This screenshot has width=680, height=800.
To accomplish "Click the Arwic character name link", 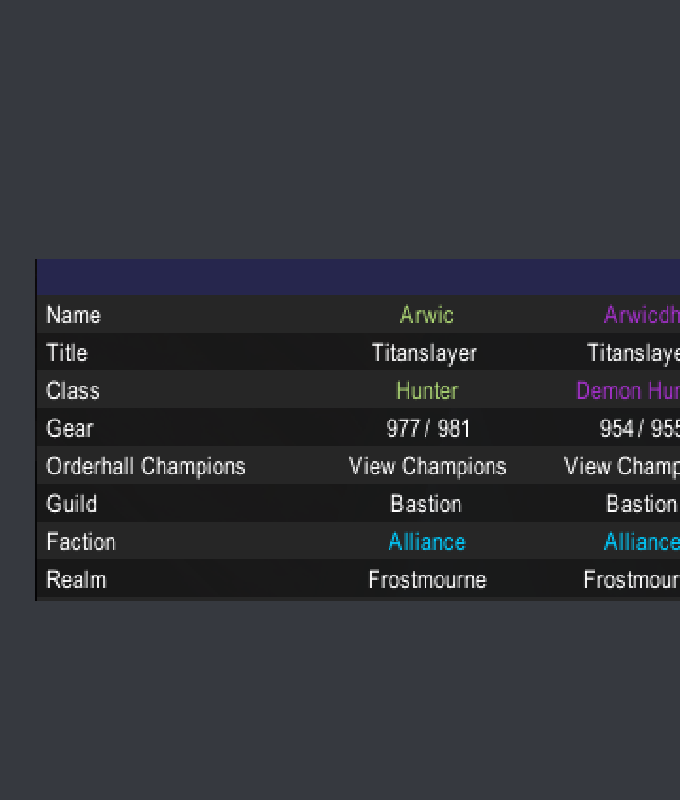I will click(x=427, y=315).
